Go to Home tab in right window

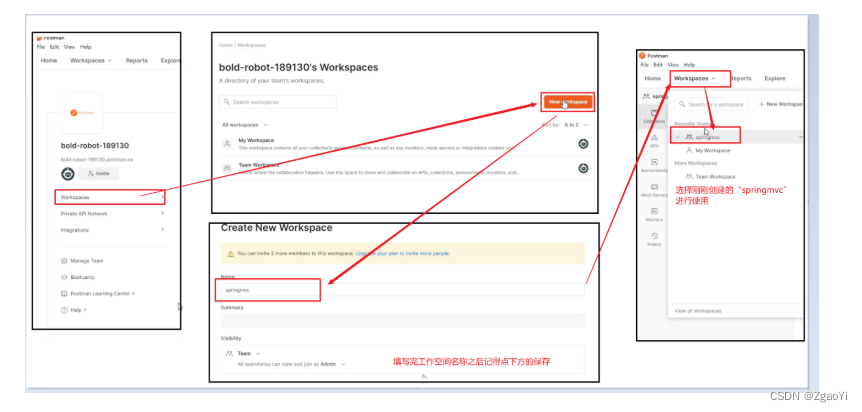click(653, 79)
